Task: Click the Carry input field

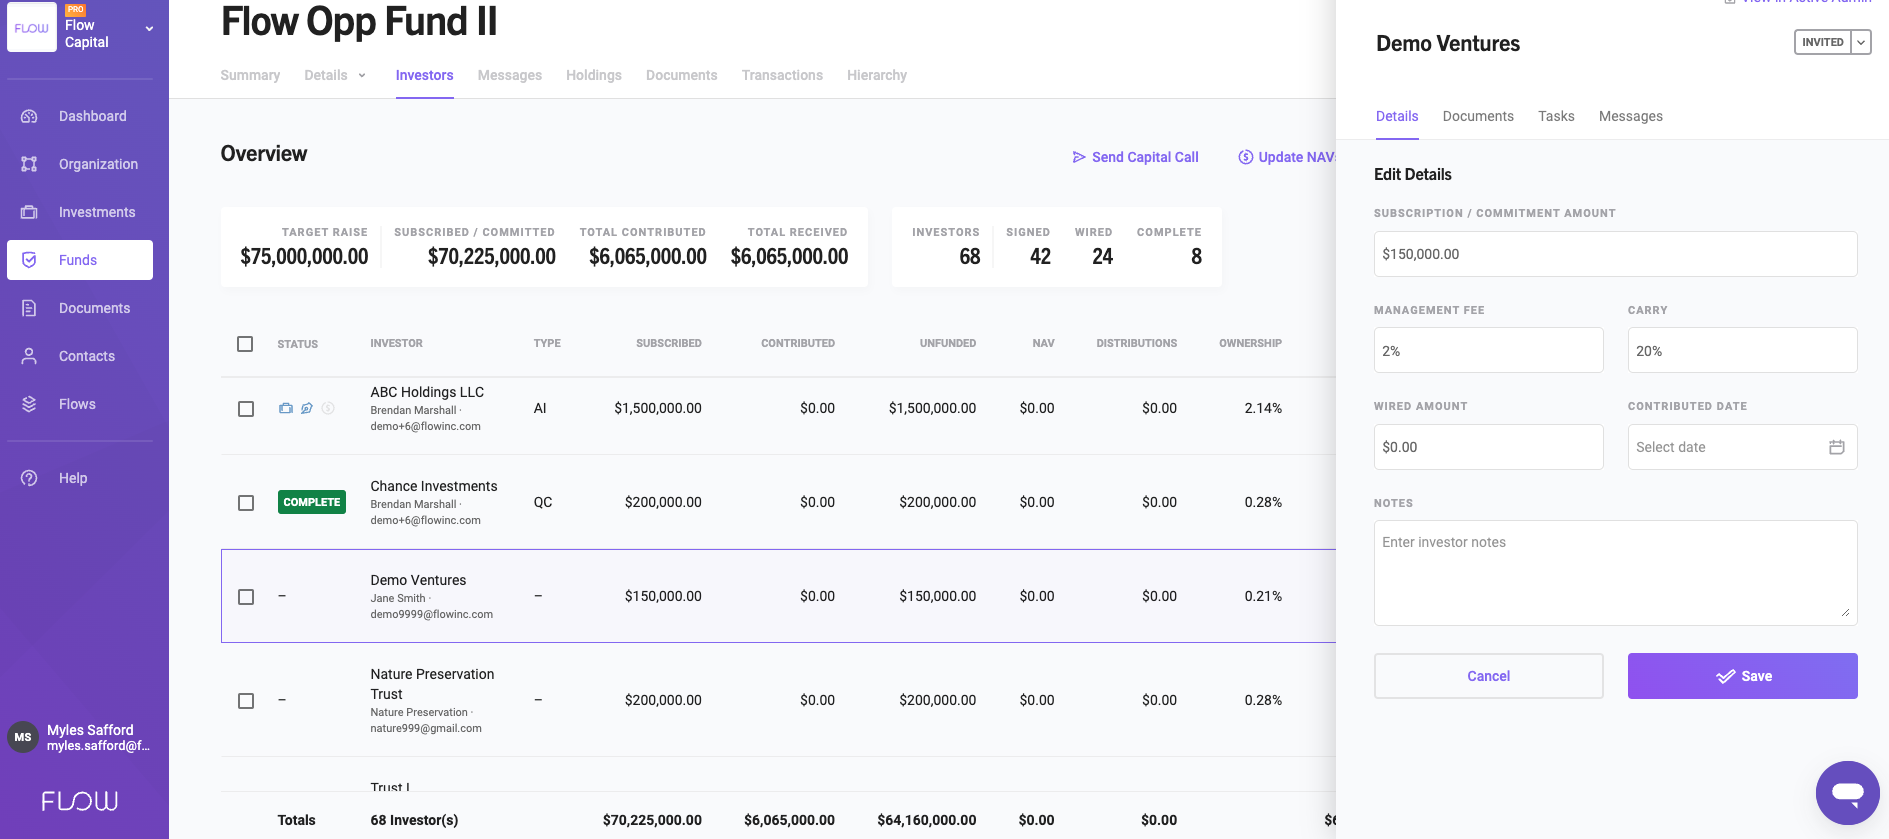Action: click(1742, 351)
